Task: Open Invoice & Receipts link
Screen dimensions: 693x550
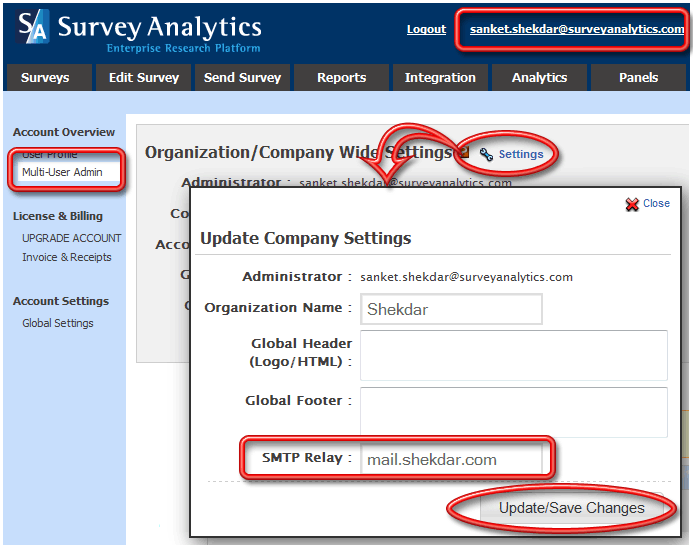Action: pyautogui.click(x=67, y=257)
